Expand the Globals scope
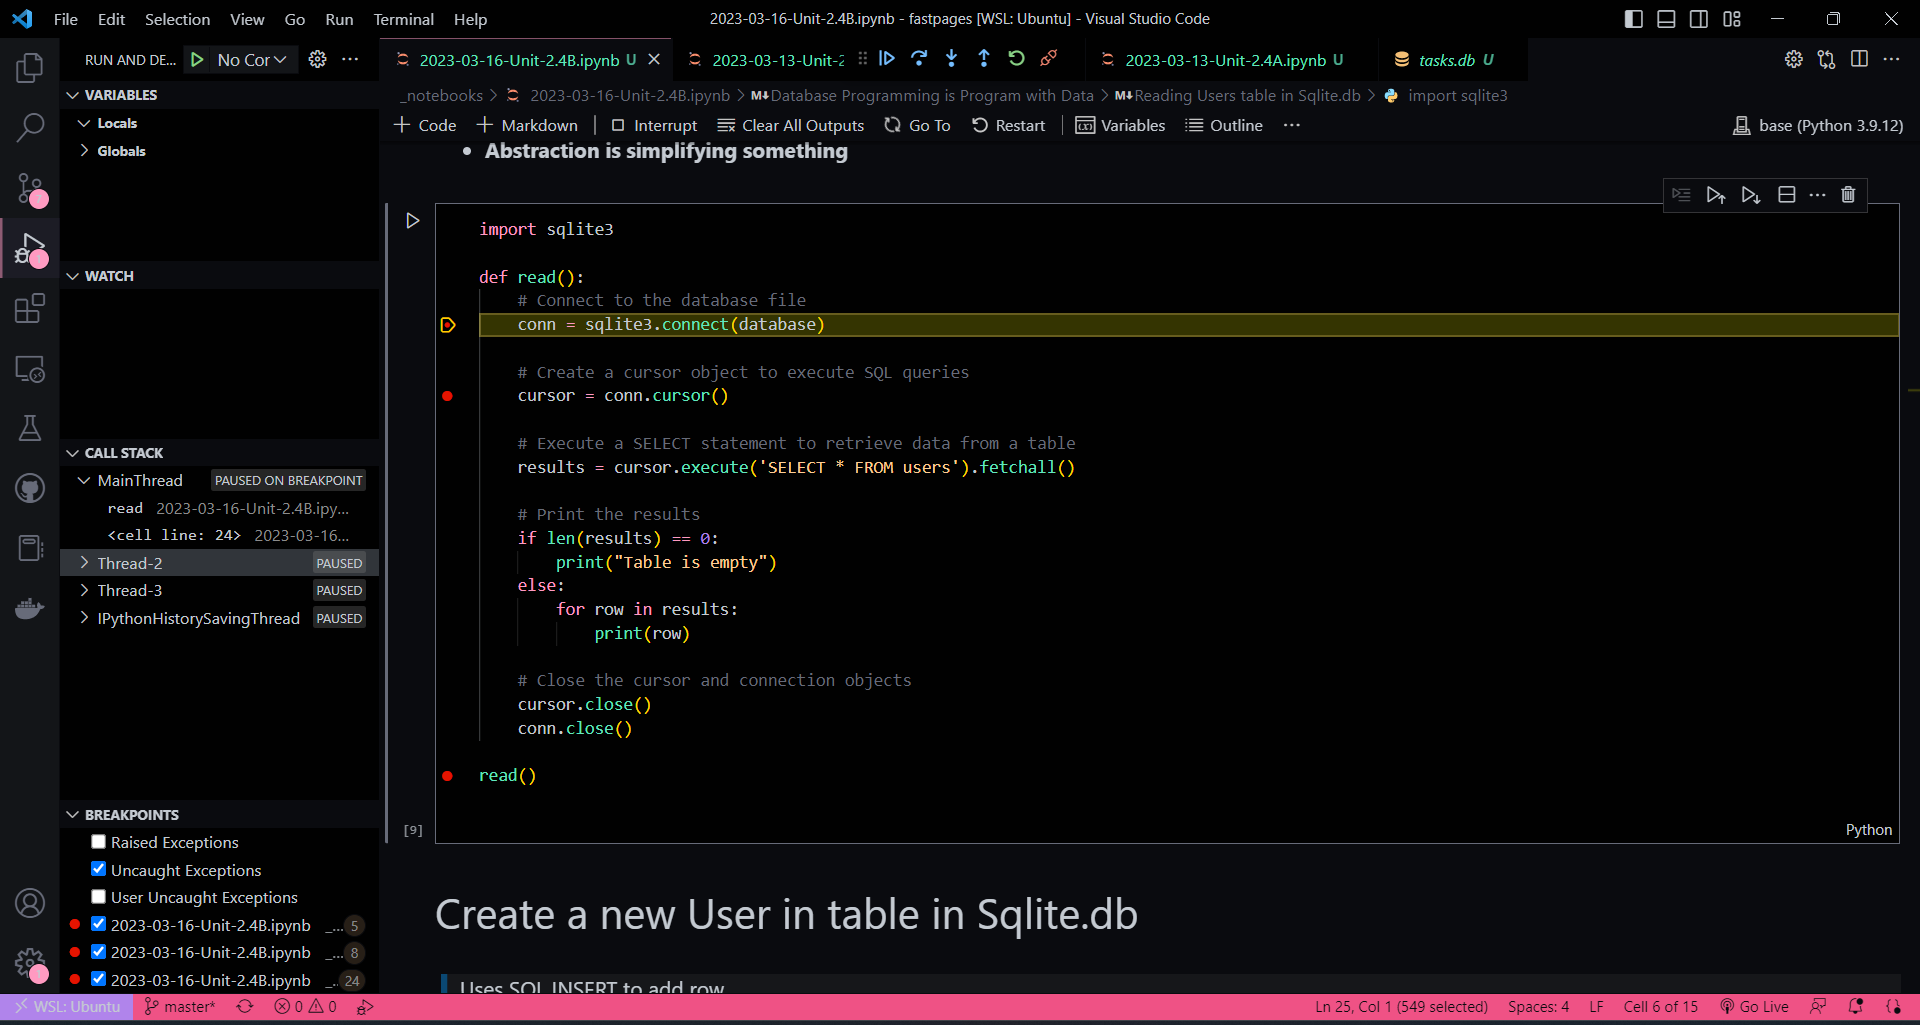The width and height of the screenshot is (1920, 1025). point(84,151)
